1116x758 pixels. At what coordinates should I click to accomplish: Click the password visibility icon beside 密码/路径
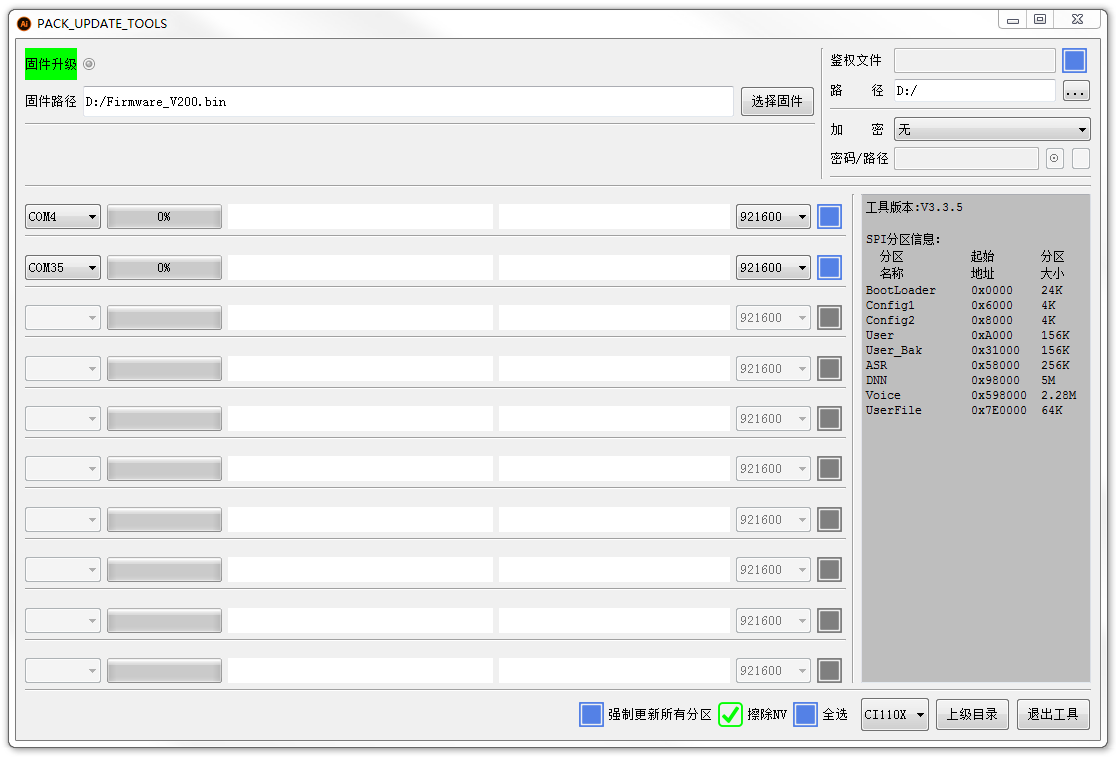pos(1054,158)
